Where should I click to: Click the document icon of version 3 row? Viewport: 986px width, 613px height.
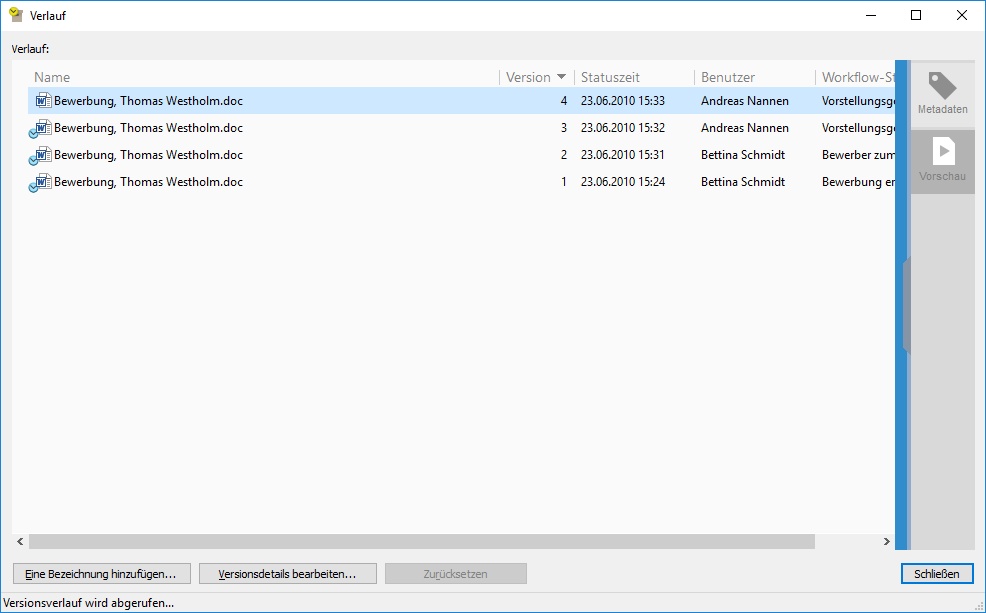click(x=42, y=128)
